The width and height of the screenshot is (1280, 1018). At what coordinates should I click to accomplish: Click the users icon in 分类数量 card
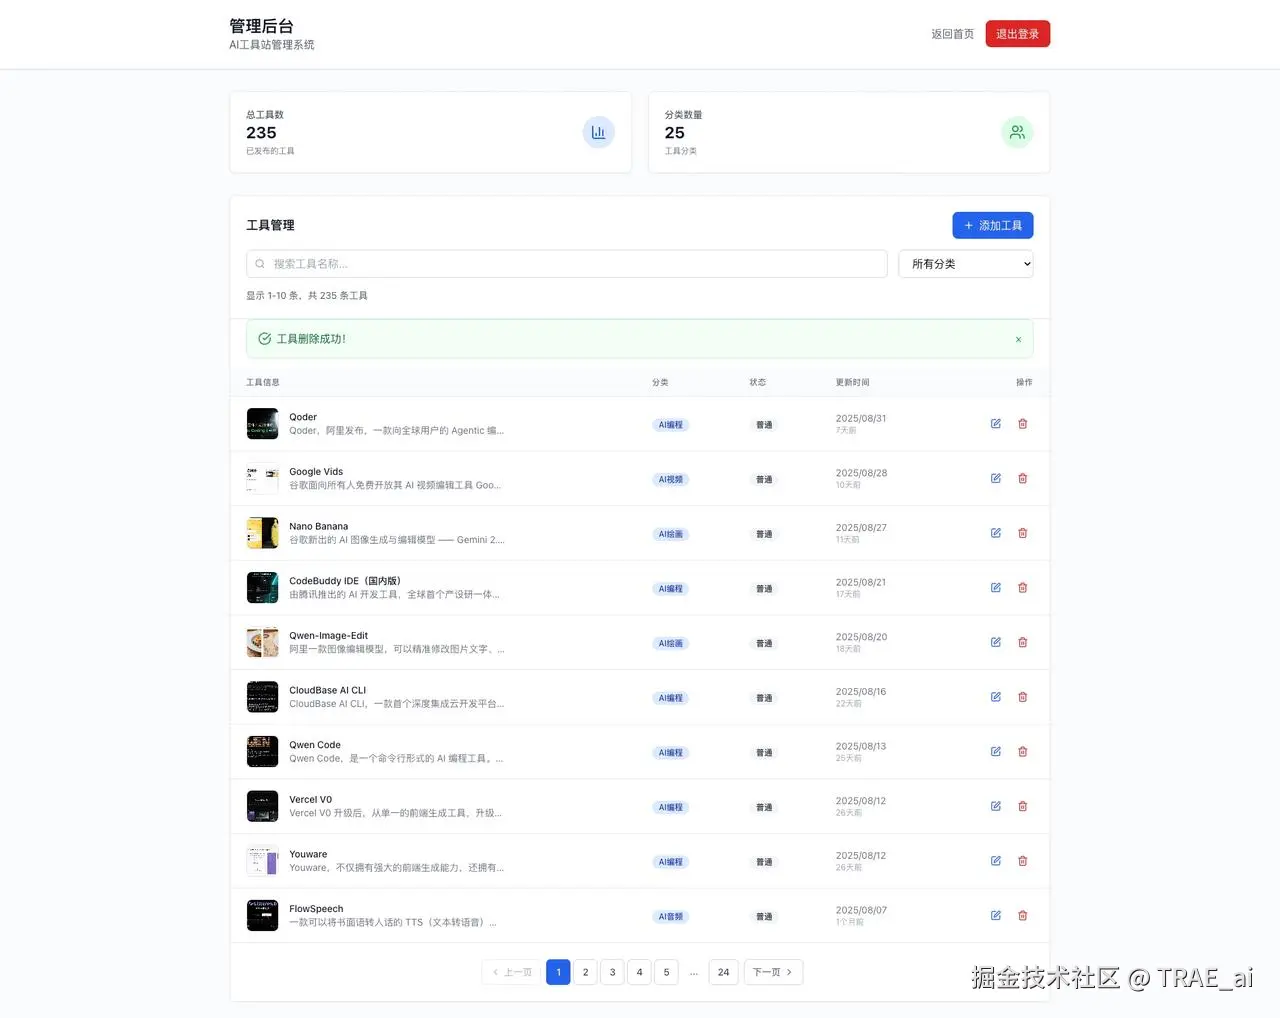[1017, 132]
